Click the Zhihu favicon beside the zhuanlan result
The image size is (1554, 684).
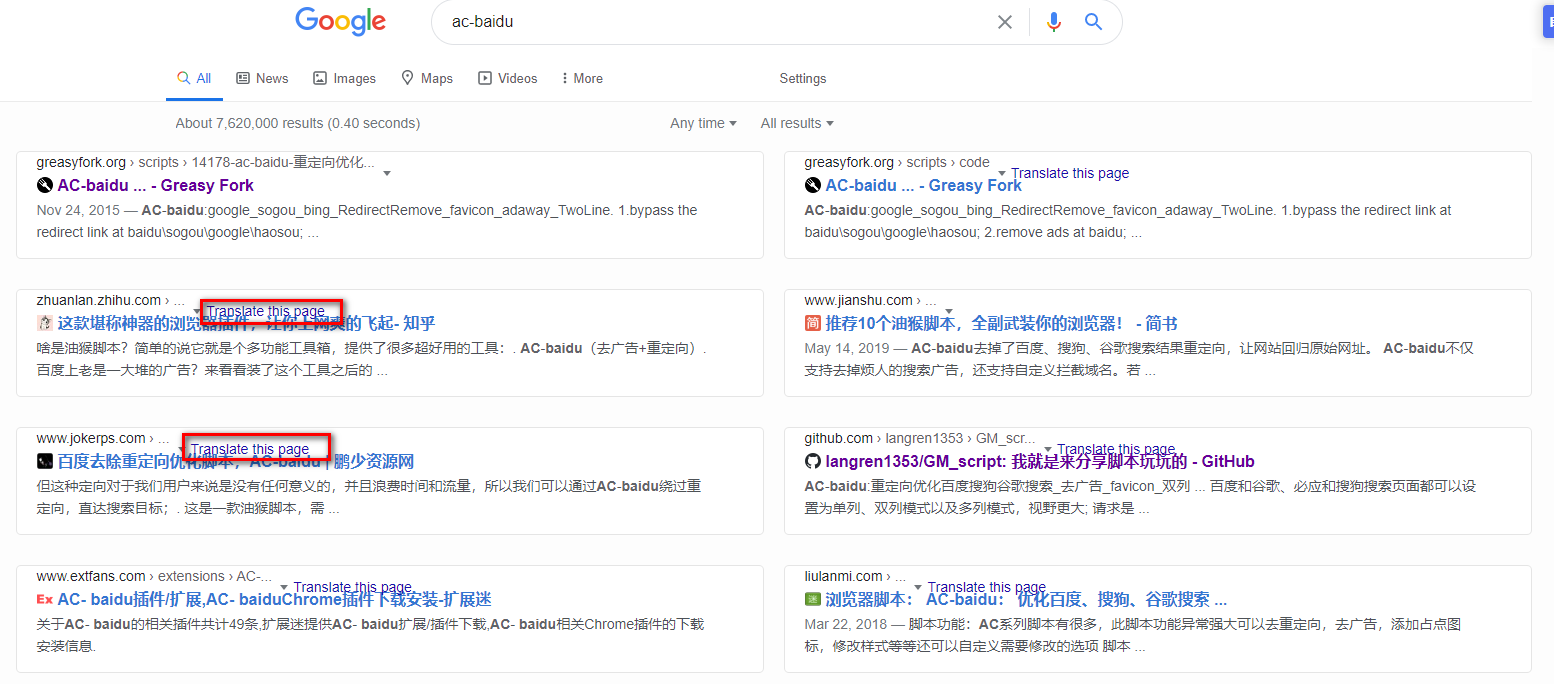click(x=45, y=323)
